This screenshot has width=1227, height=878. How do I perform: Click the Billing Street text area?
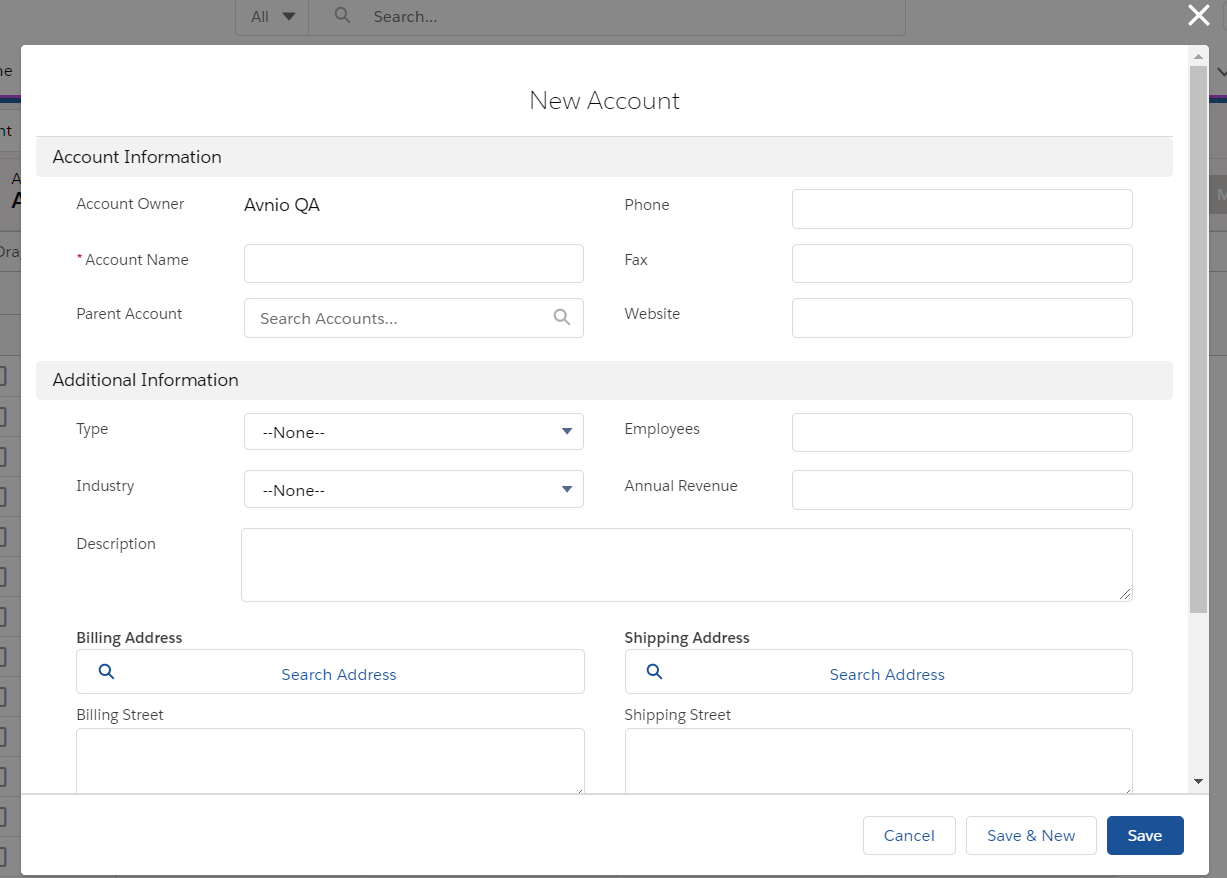330,760
